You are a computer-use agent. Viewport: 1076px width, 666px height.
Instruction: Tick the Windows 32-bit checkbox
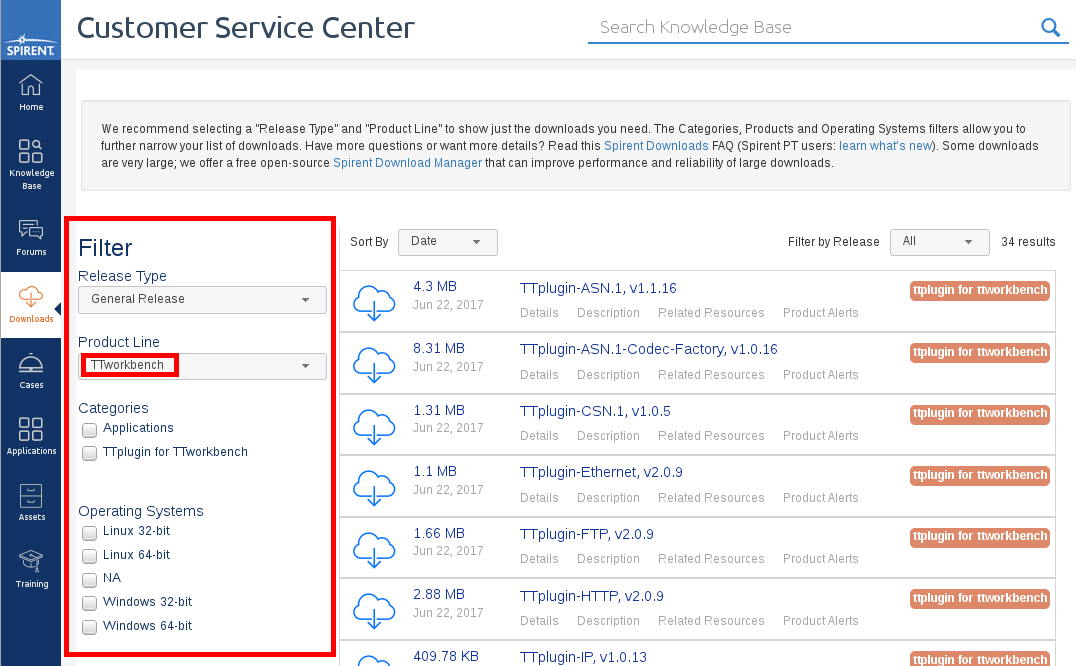click(x=89, y=604)
